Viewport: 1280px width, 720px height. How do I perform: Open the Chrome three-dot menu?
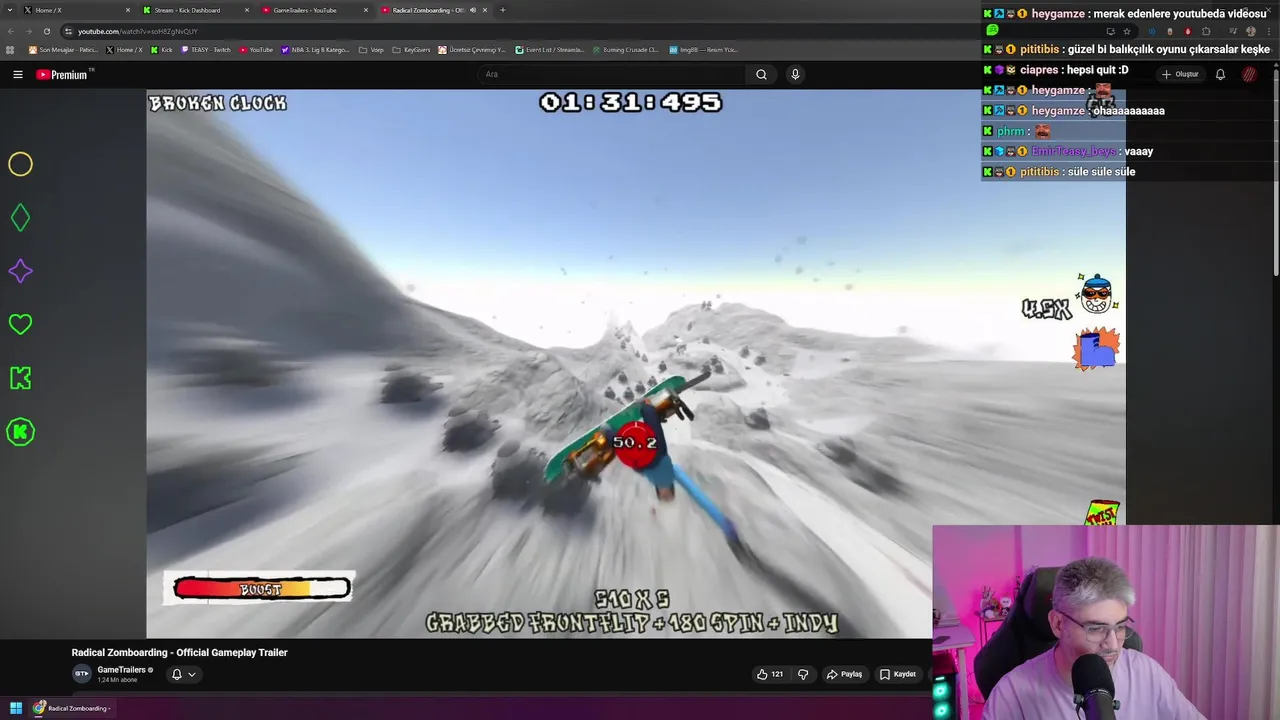pos(1268,31)
